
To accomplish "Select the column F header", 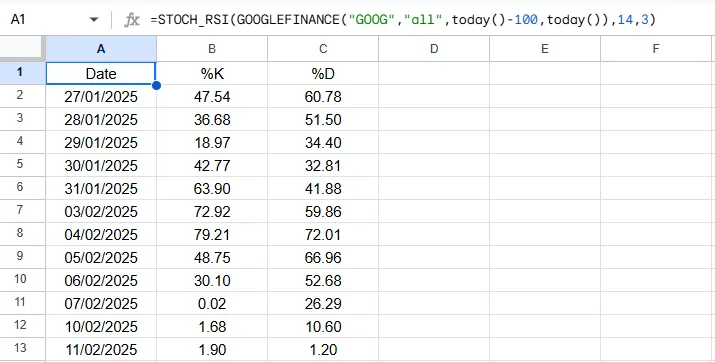I will tap(656, 49).
